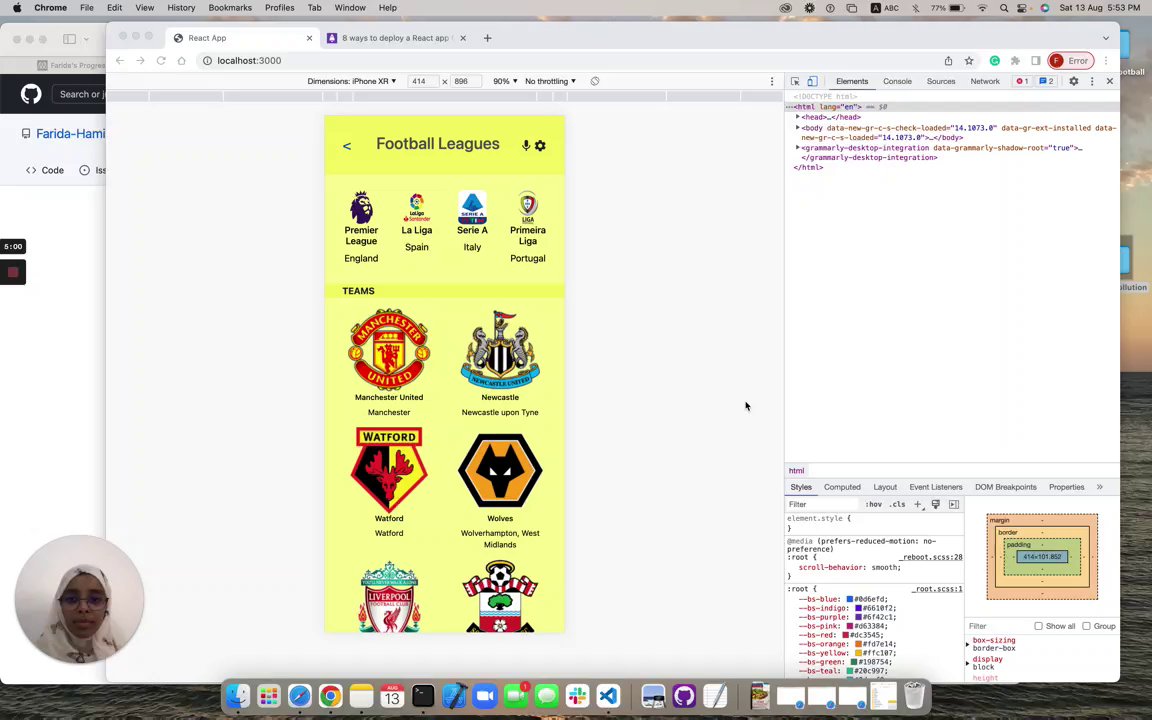Click the Error profile button in Chrome
This screenshot has height=720, width=1152.
coord(1071,61)
